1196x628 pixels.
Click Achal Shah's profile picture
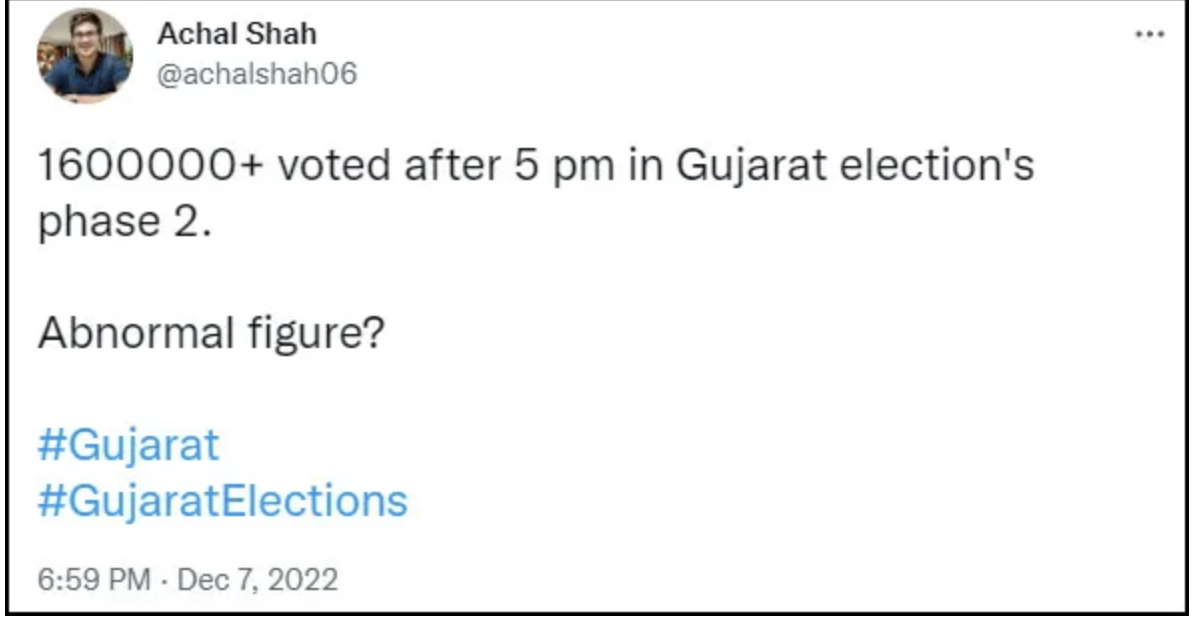[x=84, y=57]
